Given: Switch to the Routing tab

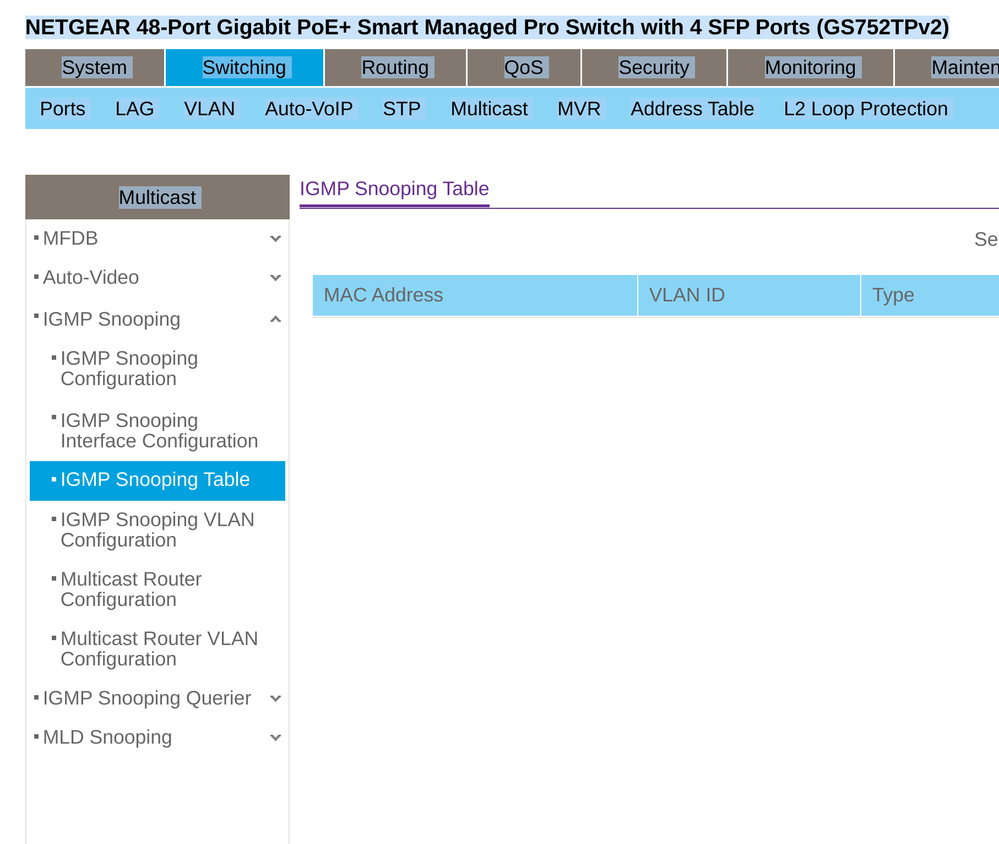Looking at the screenshot, I should click(x=395, y=68).
